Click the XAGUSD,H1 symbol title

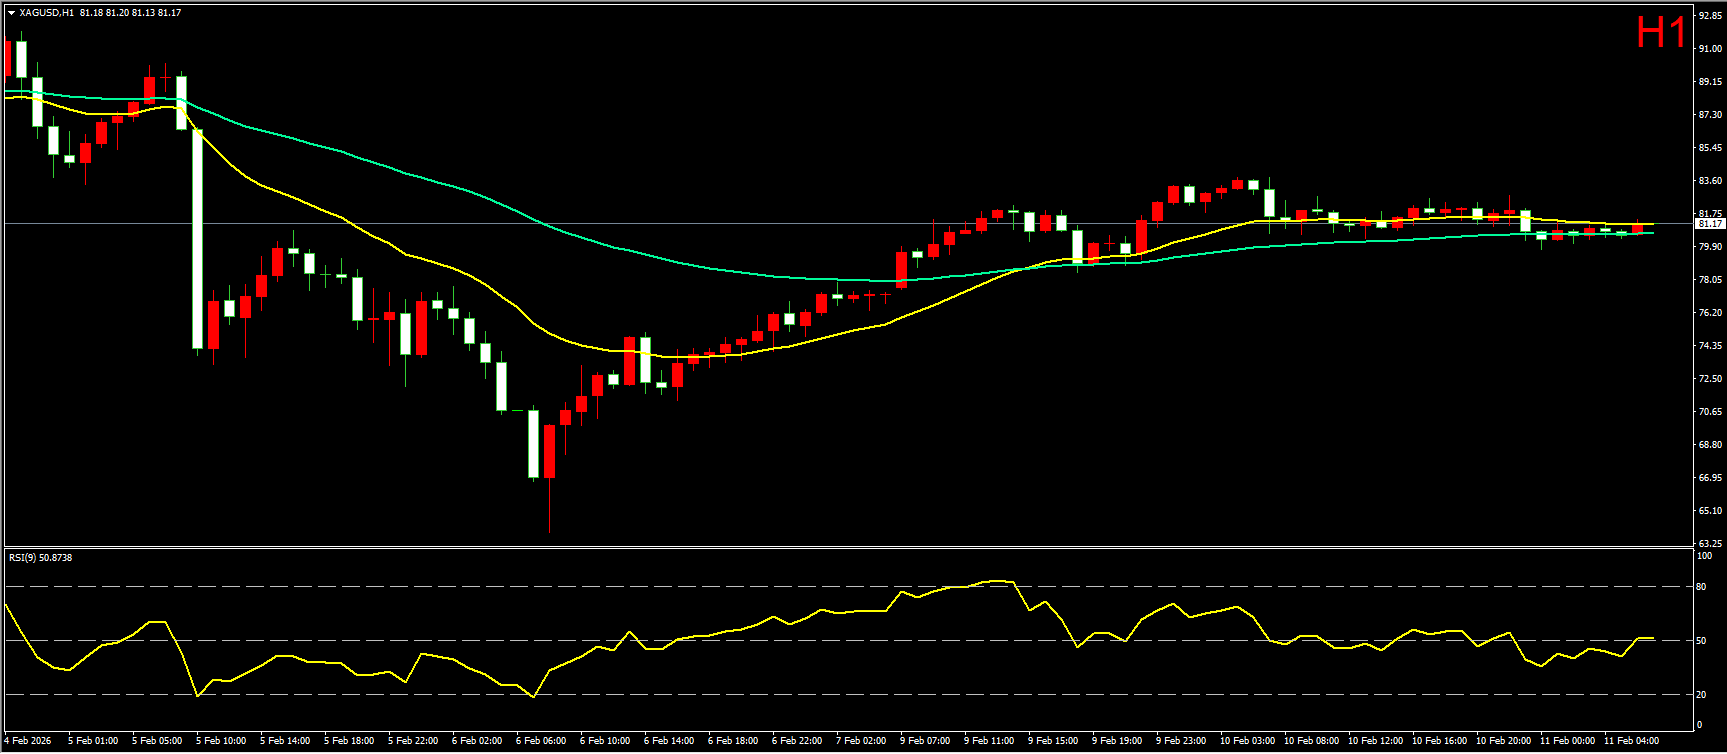pyautogui.click(x=46, y=13)
